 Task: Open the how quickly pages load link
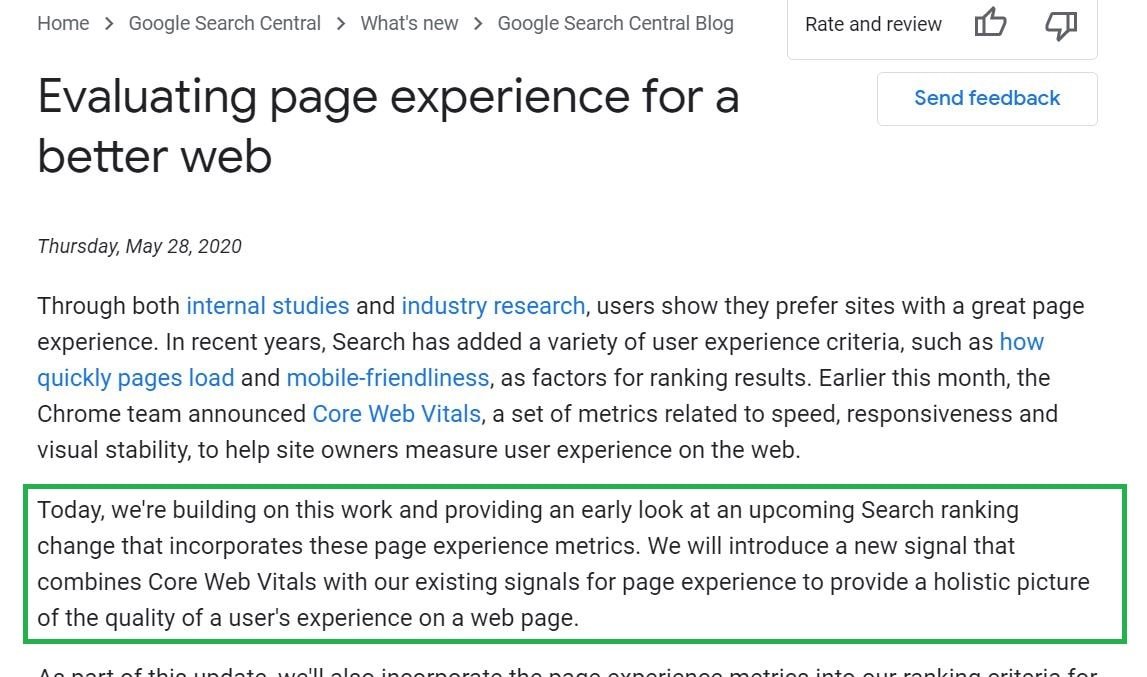click(x=136, y=378)
